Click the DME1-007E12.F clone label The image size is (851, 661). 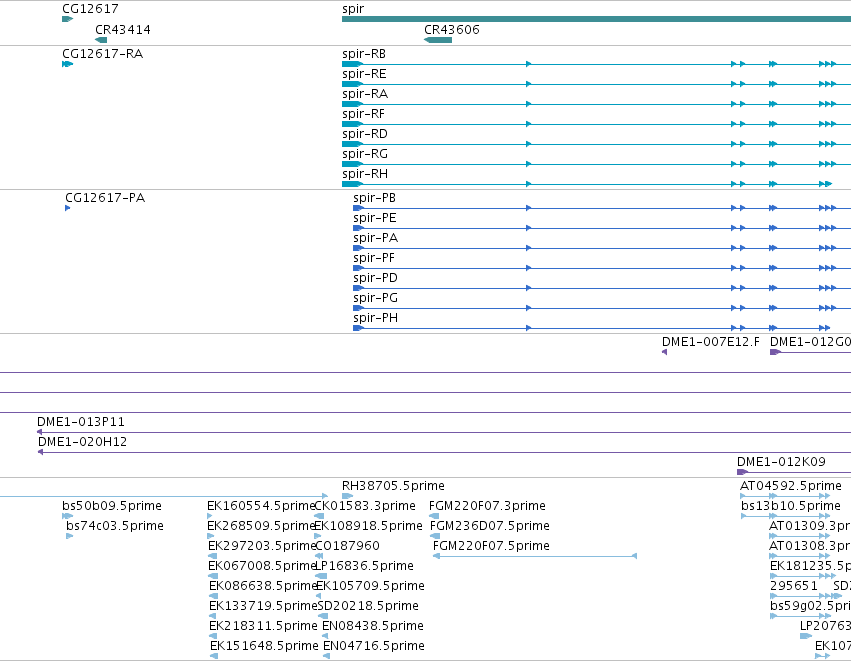tap(710, 342)
